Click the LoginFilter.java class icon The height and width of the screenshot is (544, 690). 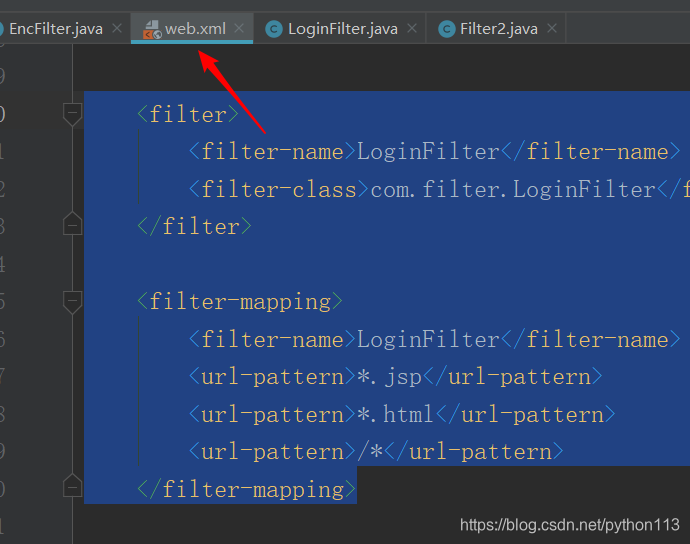[274, 29]
